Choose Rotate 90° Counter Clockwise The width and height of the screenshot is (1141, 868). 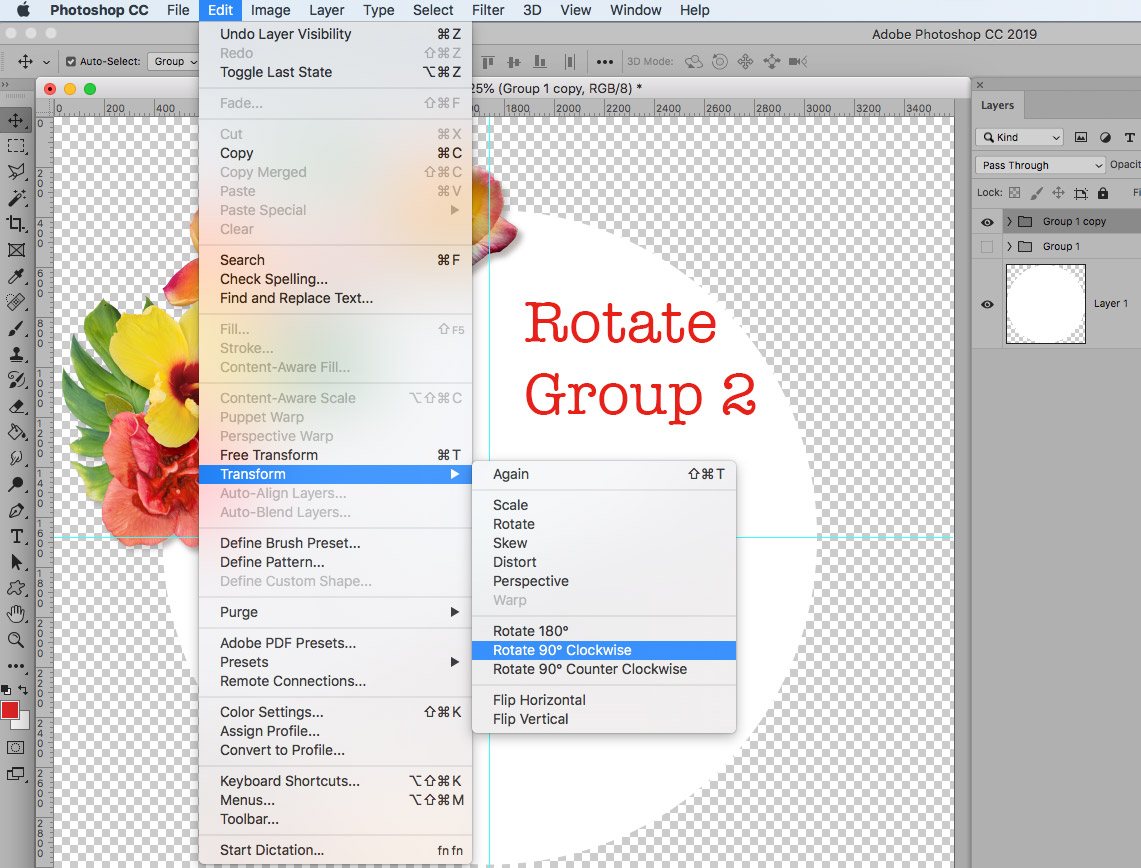604,669
